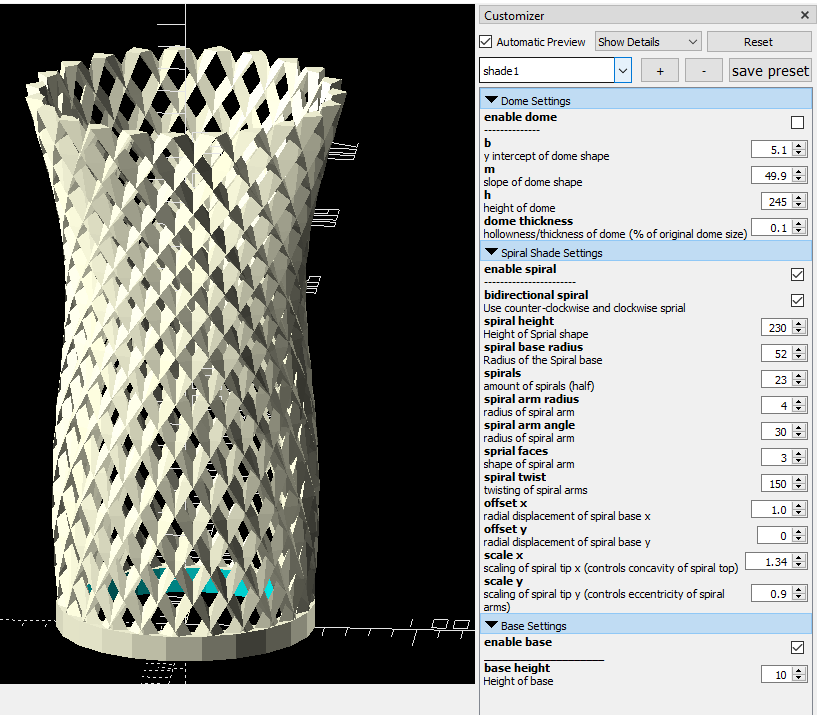
Task: Open the Show Details dropdown
Action: point(647,41)
